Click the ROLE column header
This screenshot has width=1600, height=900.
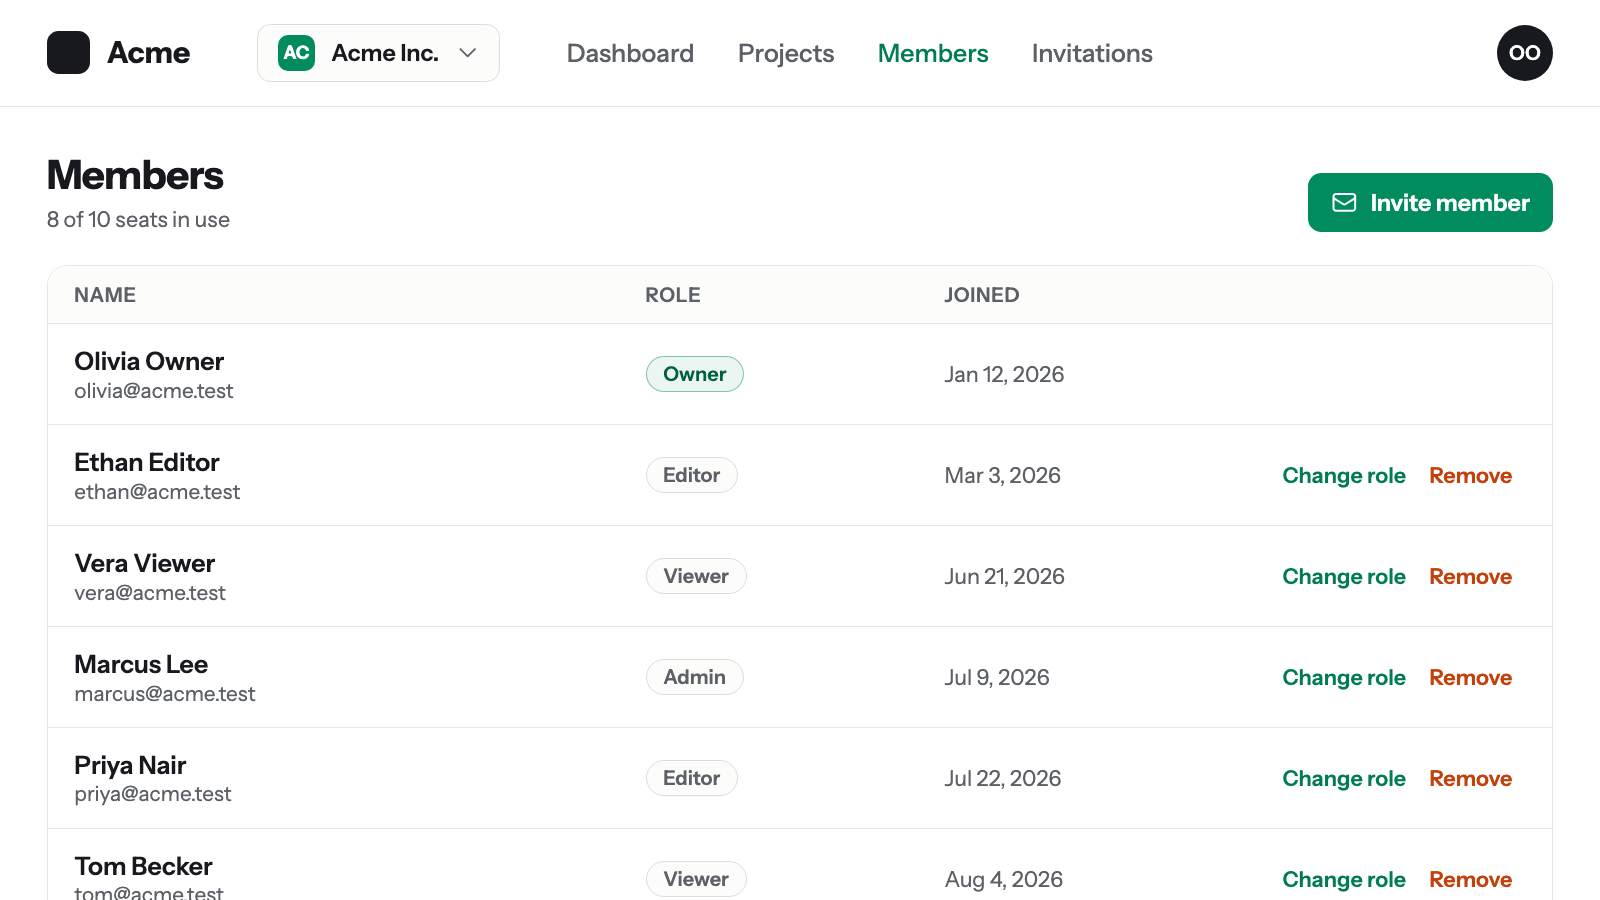click(673, 295)
